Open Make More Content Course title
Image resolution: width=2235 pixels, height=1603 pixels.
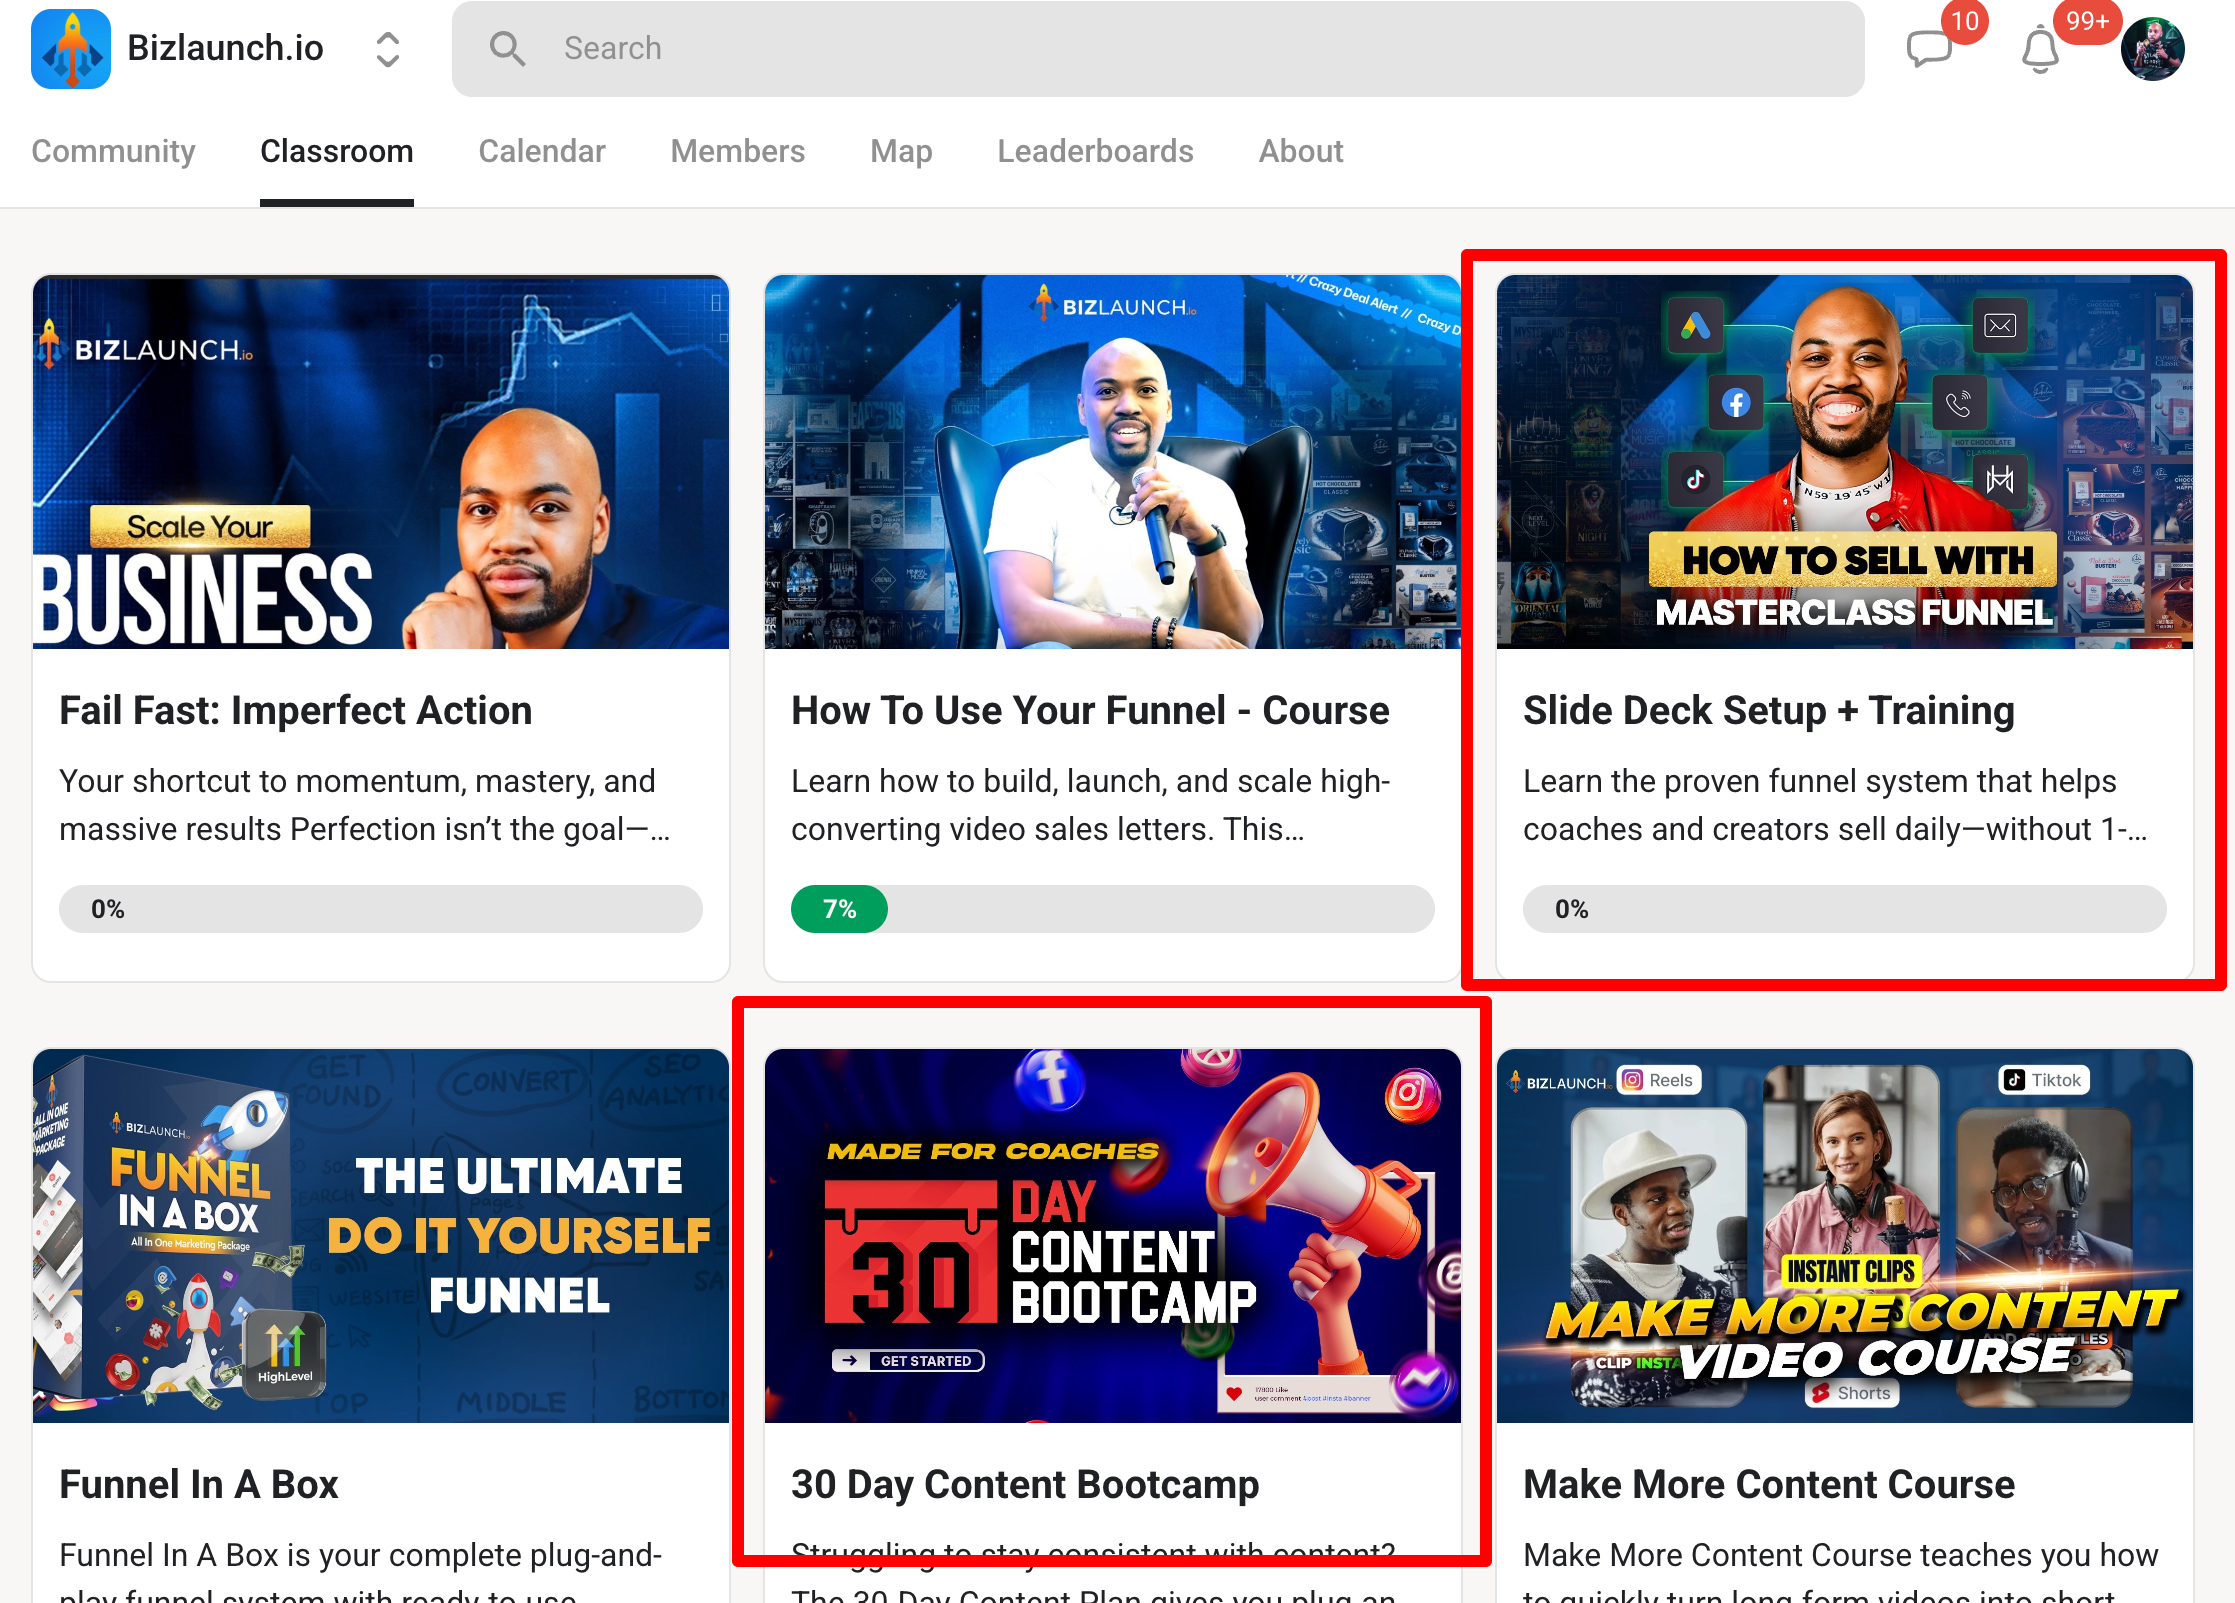click(x=1768, y=1485)
